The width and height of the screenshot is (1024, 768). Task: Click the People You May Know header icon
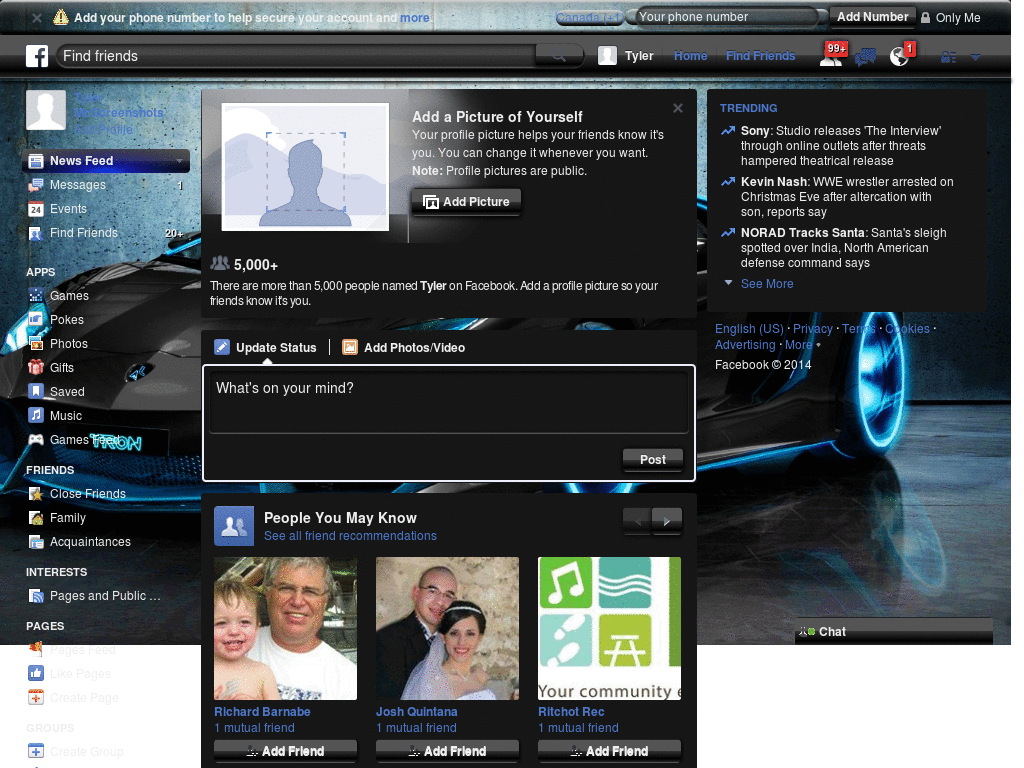pos(234,526)
